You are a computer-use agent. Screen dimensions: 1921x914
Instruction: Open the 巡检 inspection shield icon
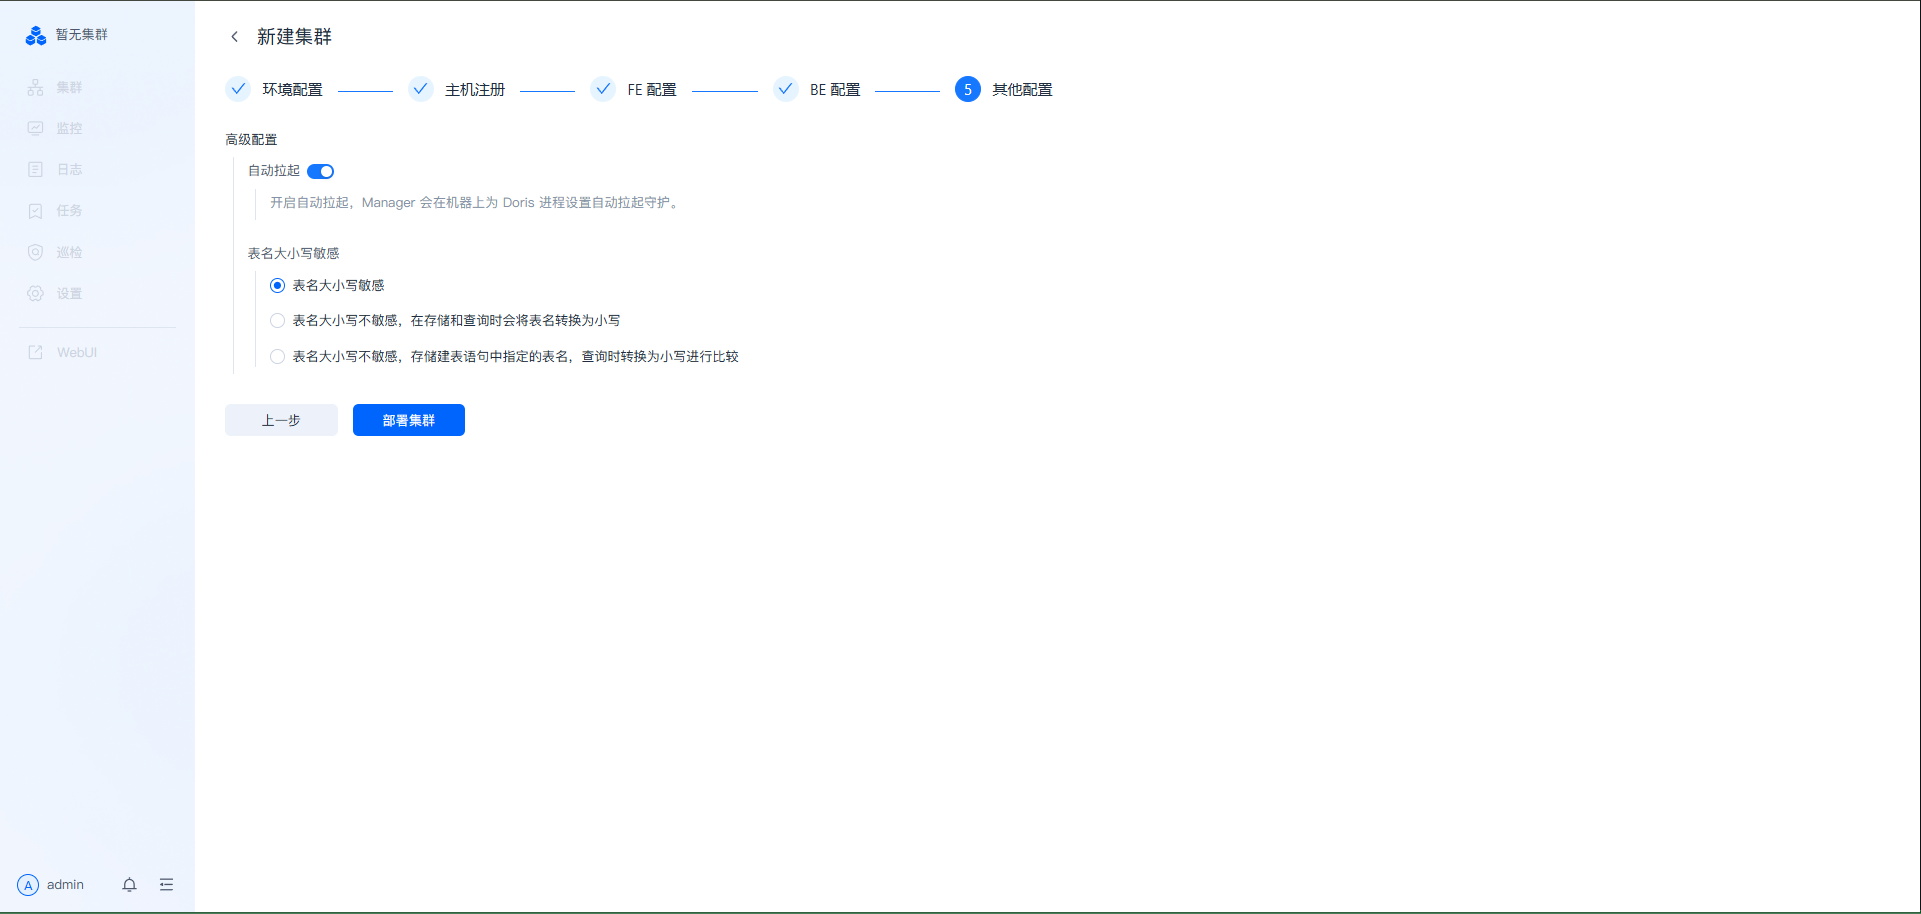tap(36, 252)
